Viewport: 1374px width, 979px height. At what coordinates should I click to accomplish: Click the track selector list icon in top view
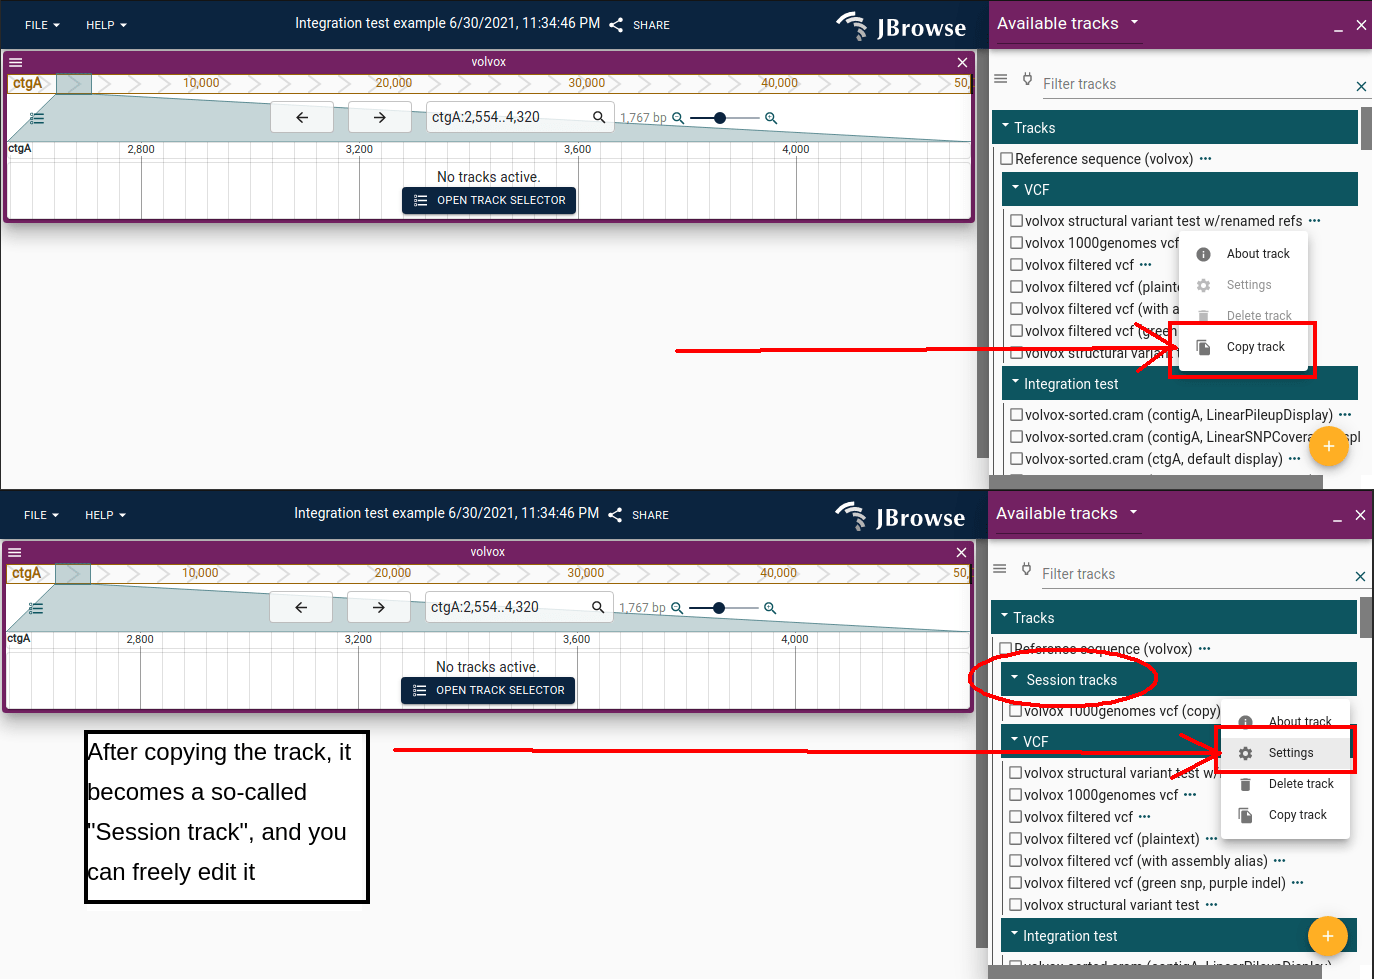tap(37, 118)
